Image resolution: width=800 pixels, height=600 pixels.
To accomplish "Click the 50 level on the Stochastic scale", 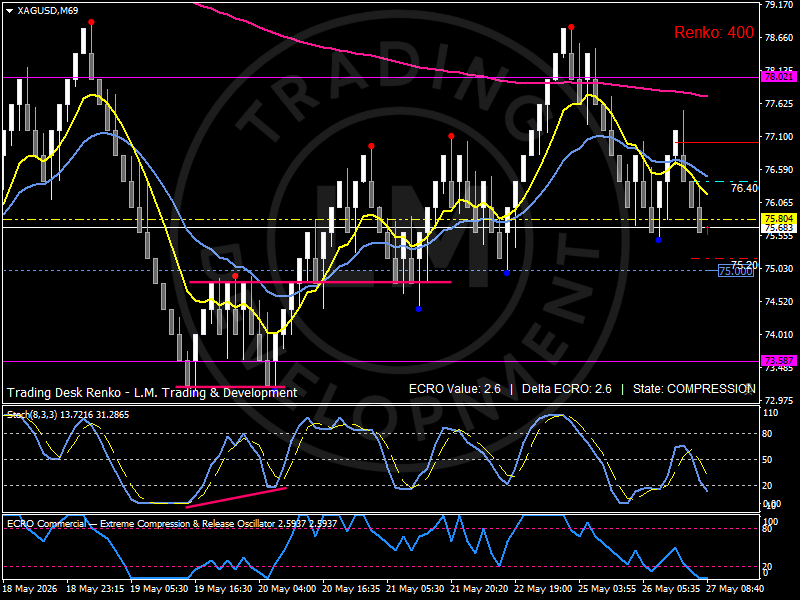I will pyautogui.click(x=767, y=460).
